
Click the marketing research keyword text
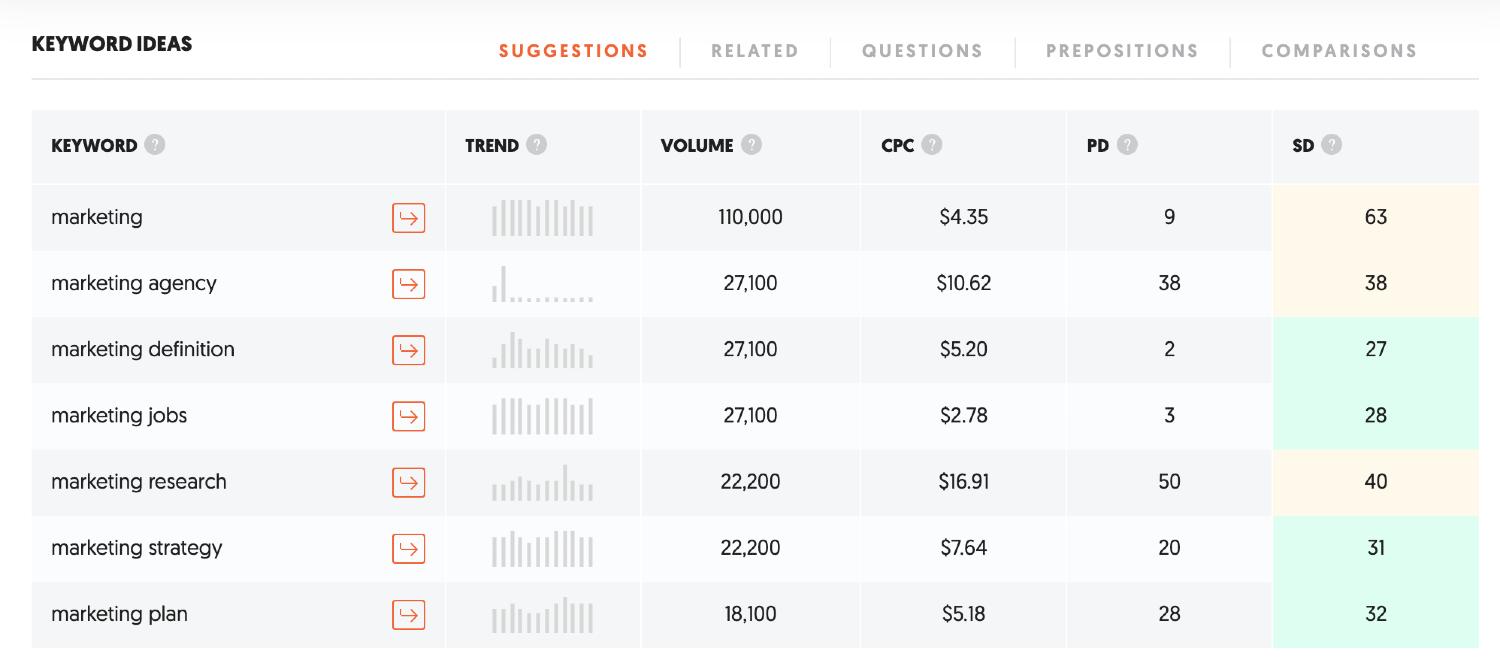139,482
